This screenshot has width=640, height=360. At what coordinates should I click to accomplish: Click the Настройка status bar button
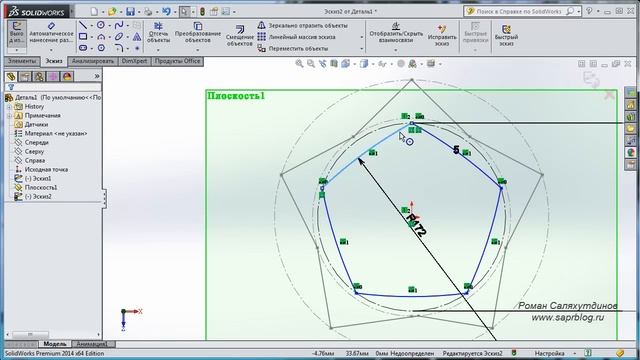click(x=549, y=353)
